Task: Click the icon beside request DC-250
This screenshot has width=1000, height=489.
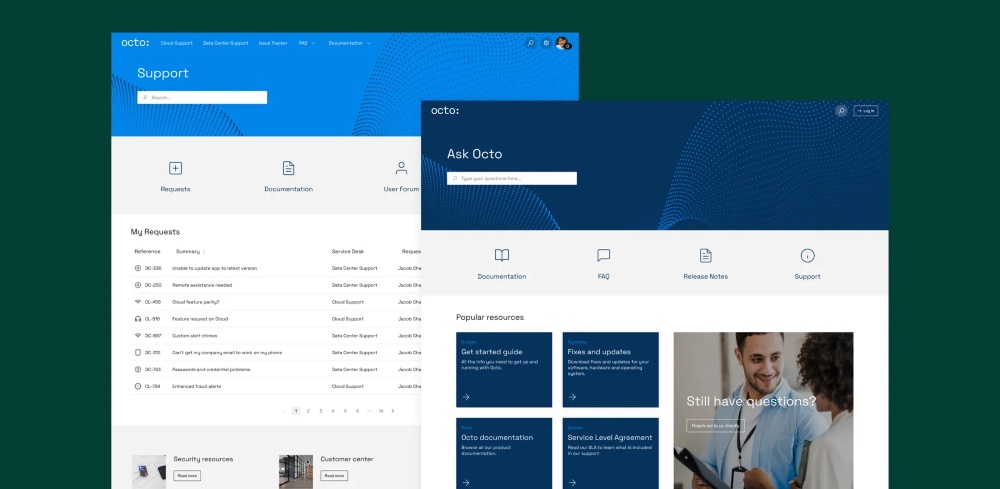Action: click(138, 285)
